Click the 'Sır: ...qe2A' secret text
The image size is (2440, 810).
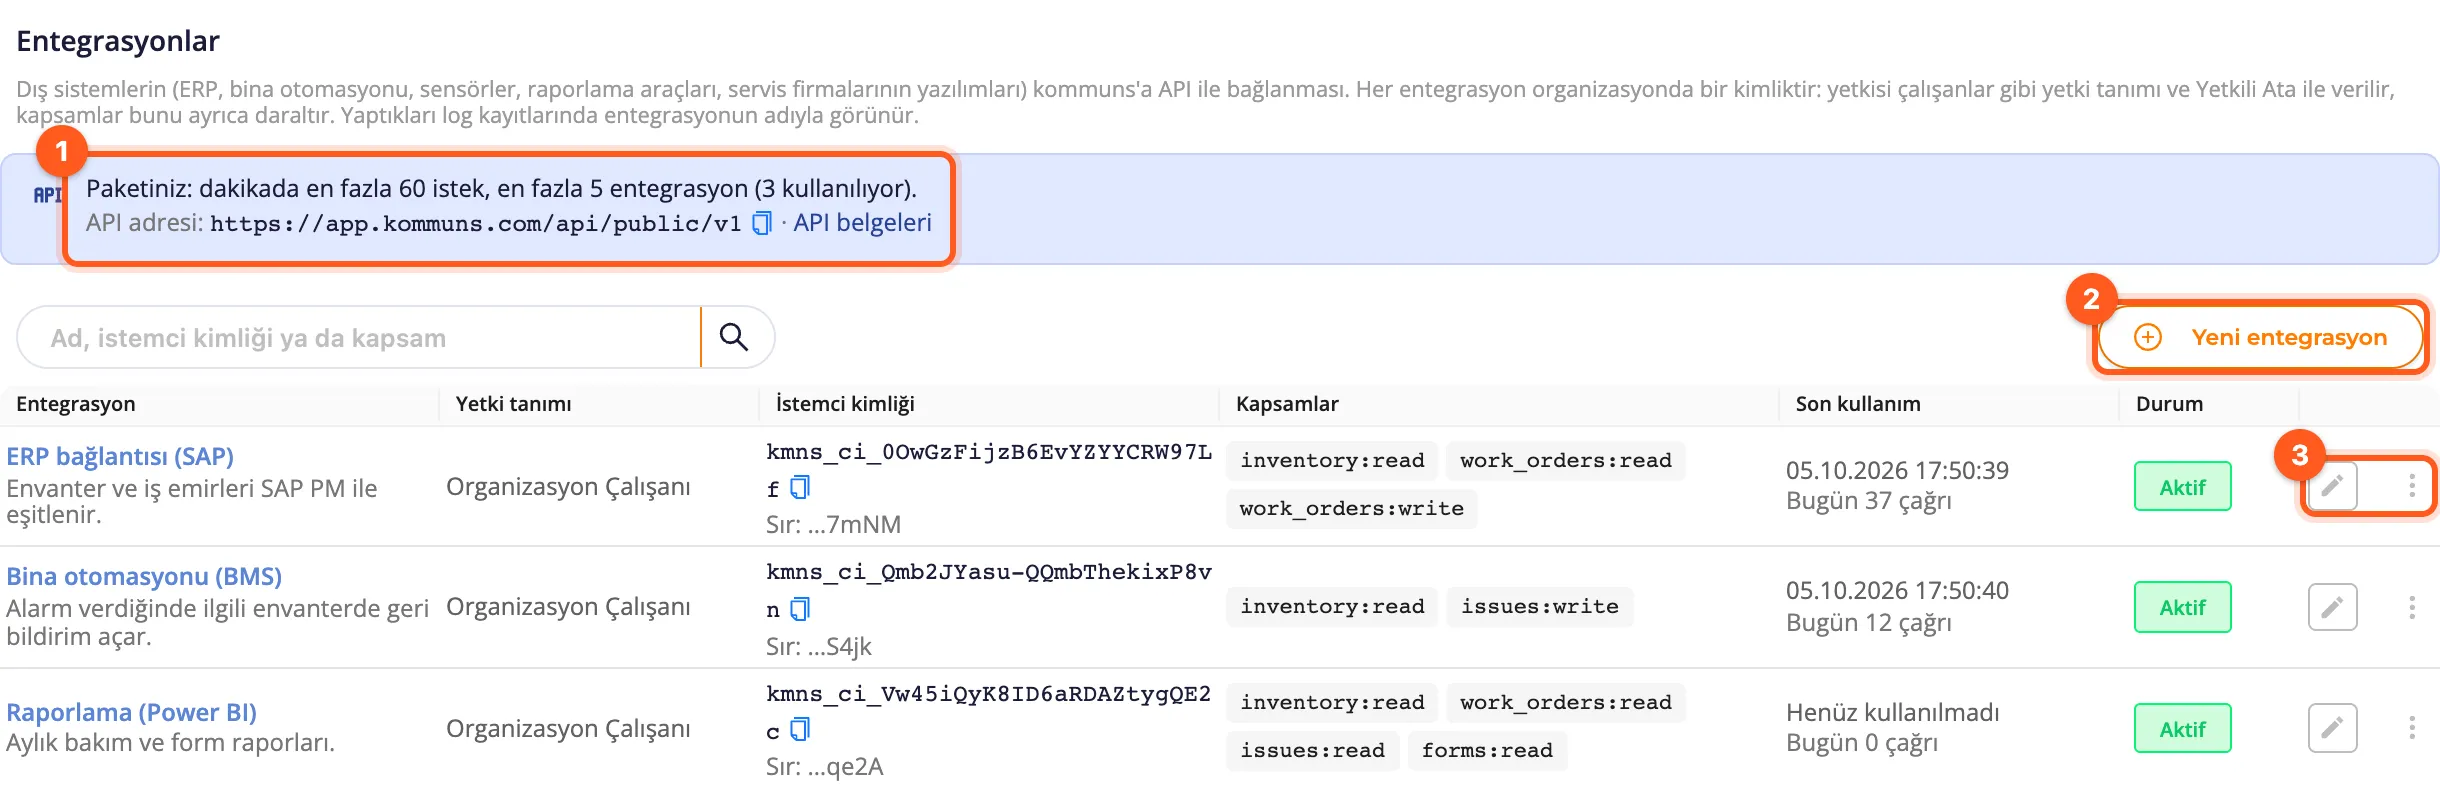coord(825,766)
